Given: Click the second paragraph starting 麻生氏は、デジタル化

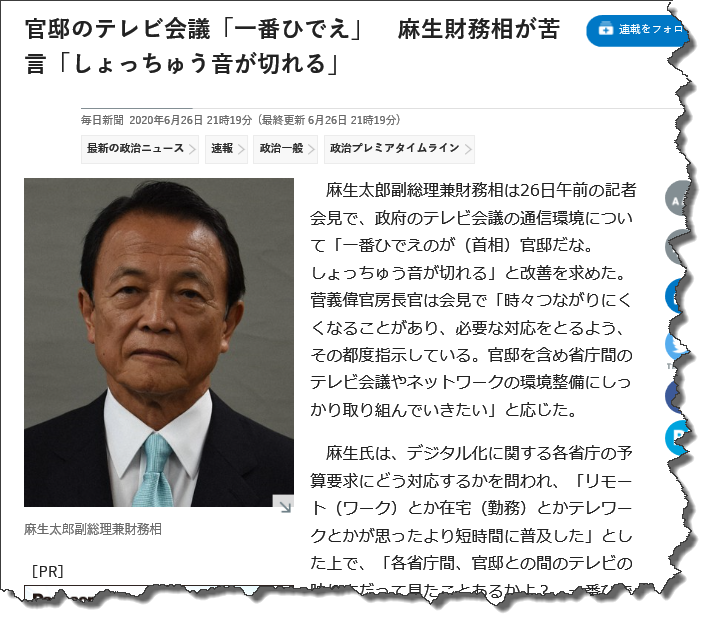Looking at the screenshot, I should tap(472, 521).
